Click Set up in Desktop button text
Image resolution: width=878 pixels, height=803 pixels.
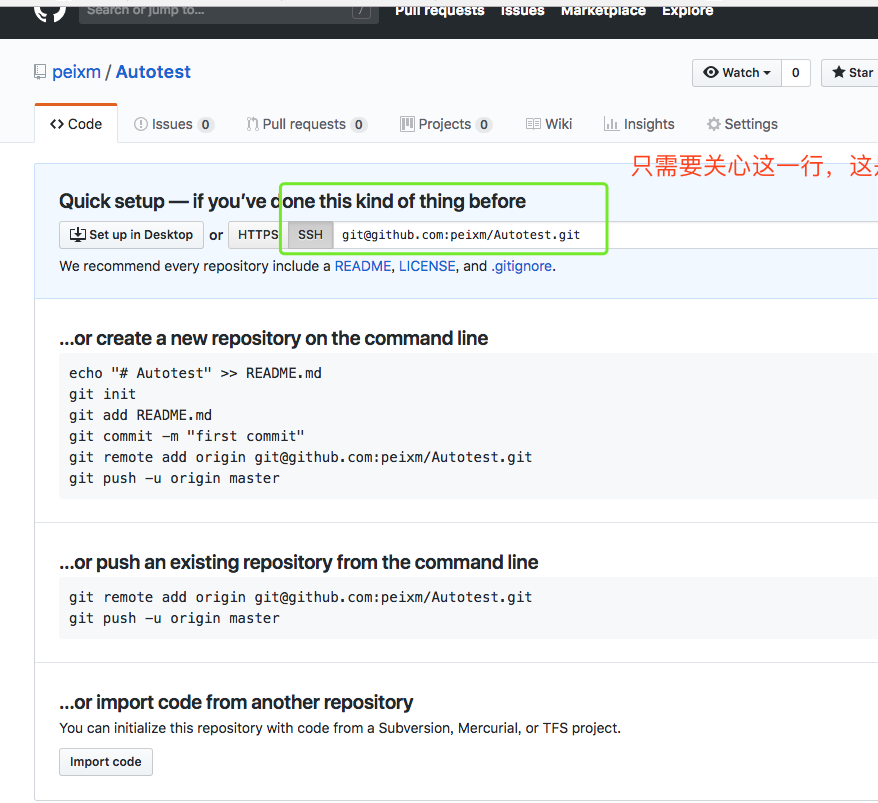tap(141, 235)
